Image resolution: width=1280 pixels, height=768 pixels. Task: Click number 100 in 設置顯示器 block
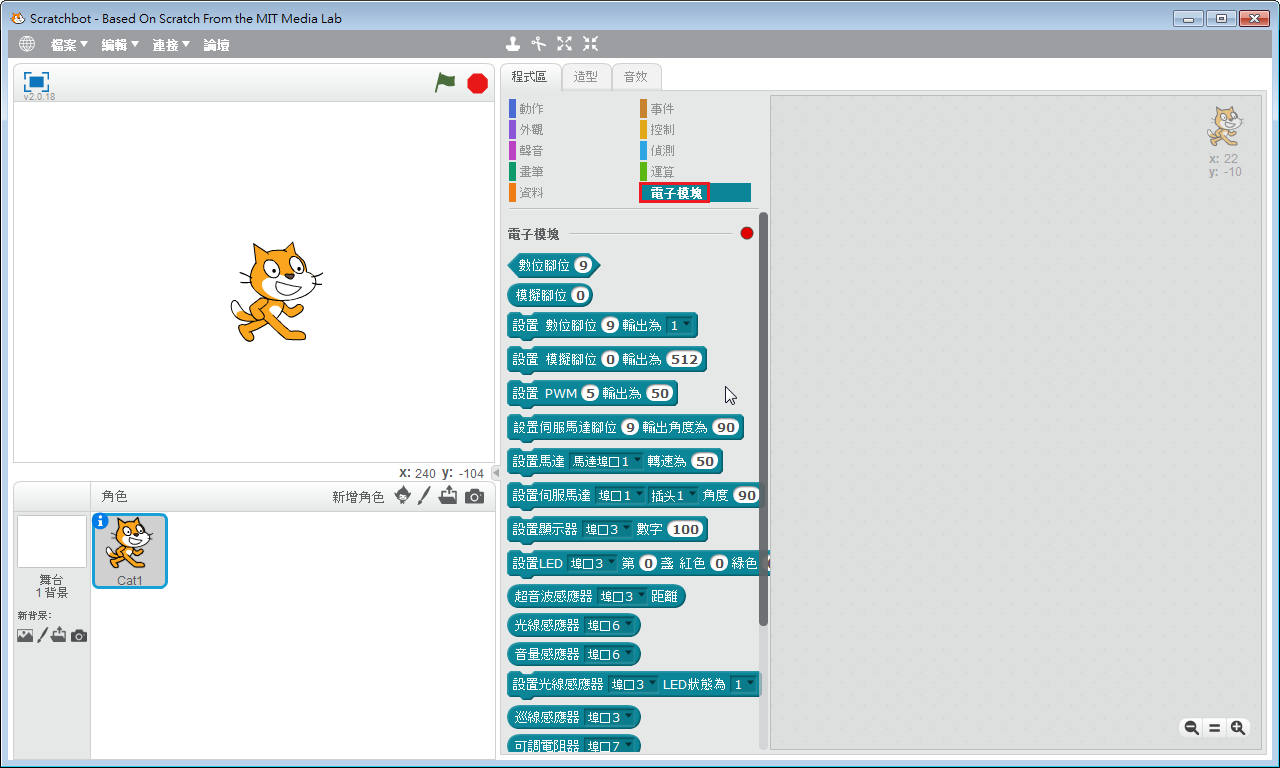pyautogui.click(x=685, y=530)
